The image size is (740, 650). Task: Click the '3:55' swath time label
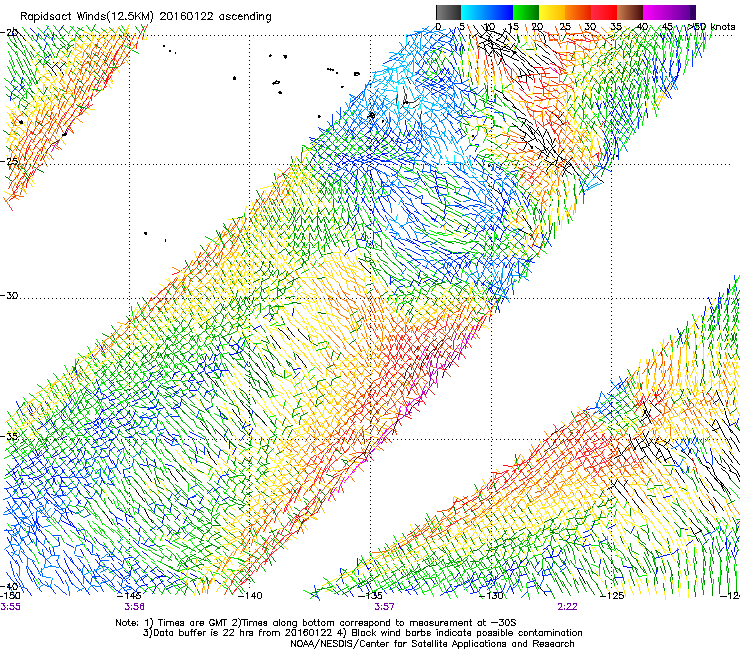point(10,607)
